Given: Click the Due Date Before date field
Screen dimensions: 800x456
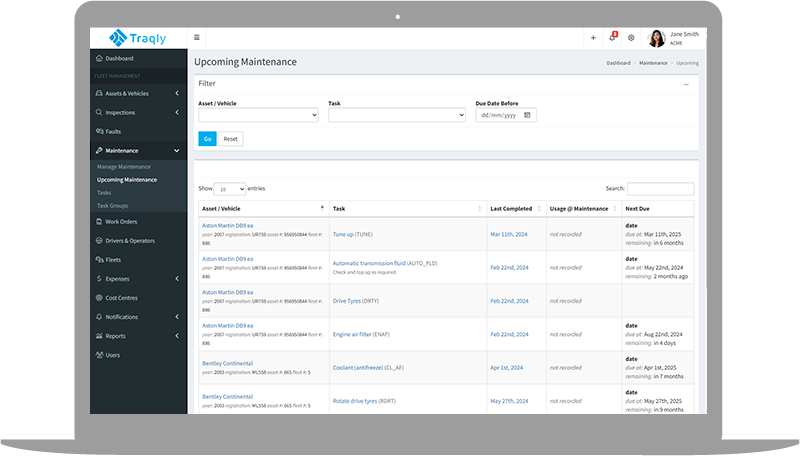Looking at the screenshot, I should click(506, 115).
